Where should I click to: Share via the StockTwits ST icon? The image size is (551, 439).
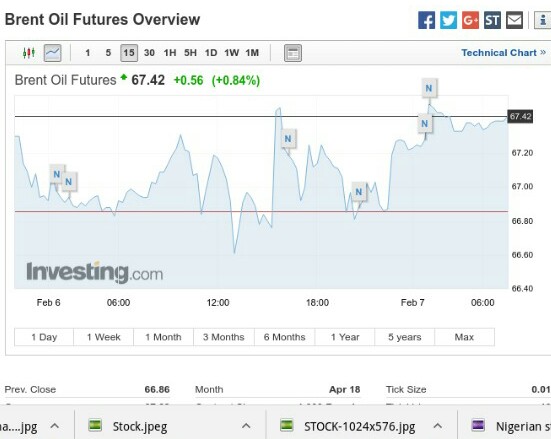pyautogui.click(x=492, y=20)
